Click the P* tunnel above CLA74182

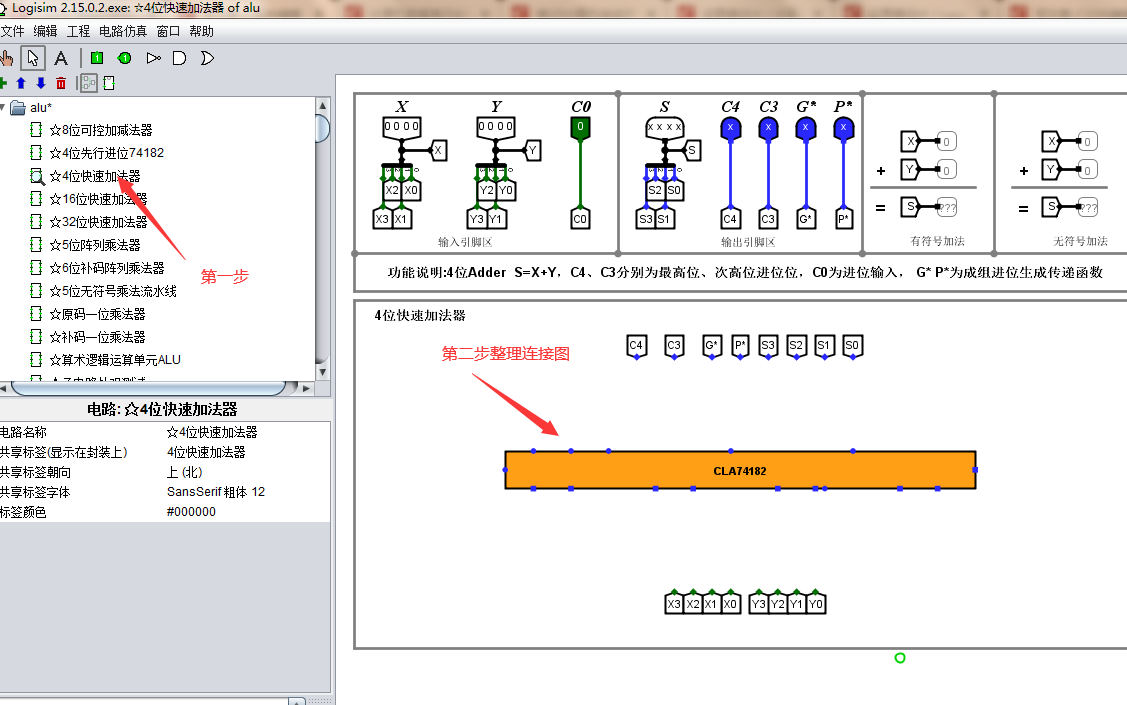[740, 346]
